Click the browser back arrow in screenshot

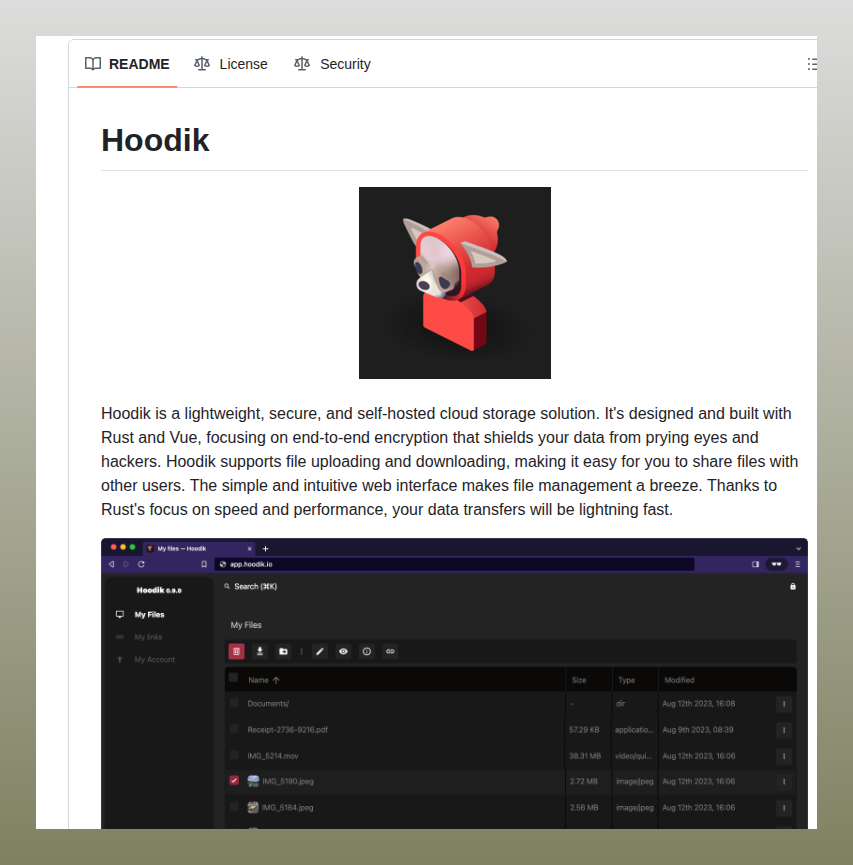click(x=111, y=564)
